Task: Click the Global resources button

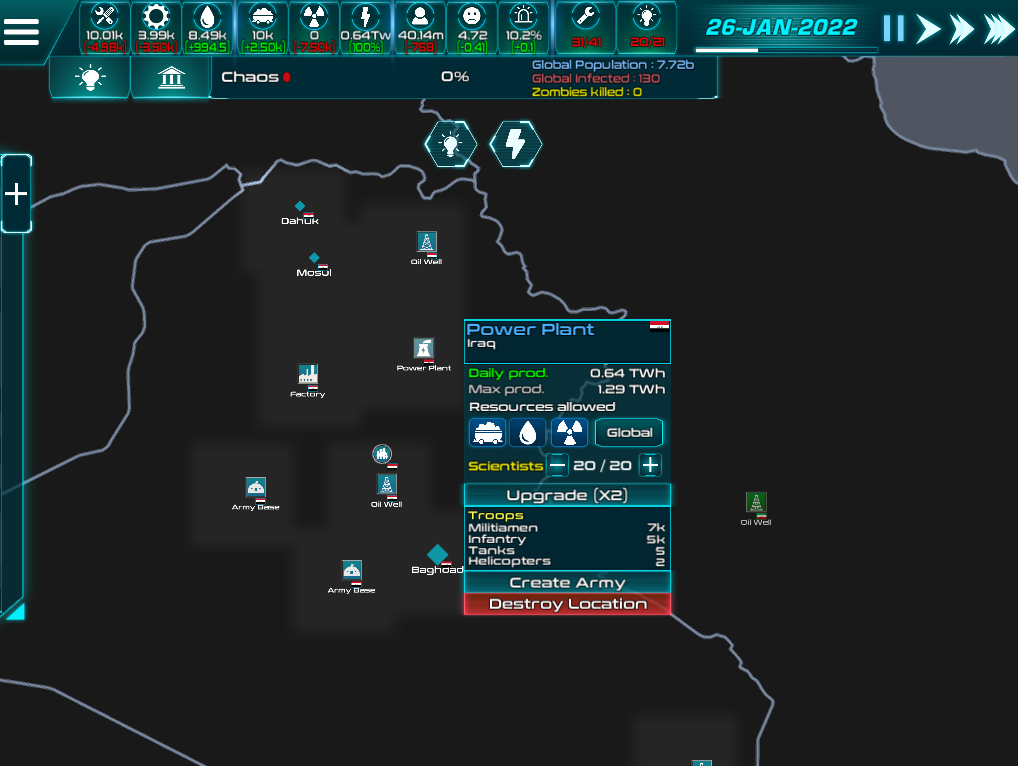Action: 628,433
